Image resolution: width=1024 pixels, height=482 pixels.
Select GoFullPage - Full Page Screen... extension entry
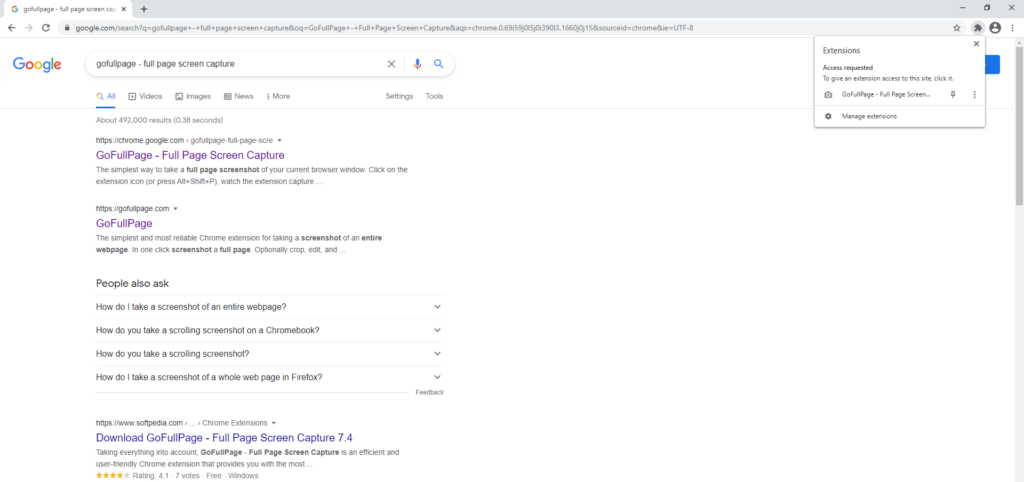pyautogui.click(x=886, y=95)
